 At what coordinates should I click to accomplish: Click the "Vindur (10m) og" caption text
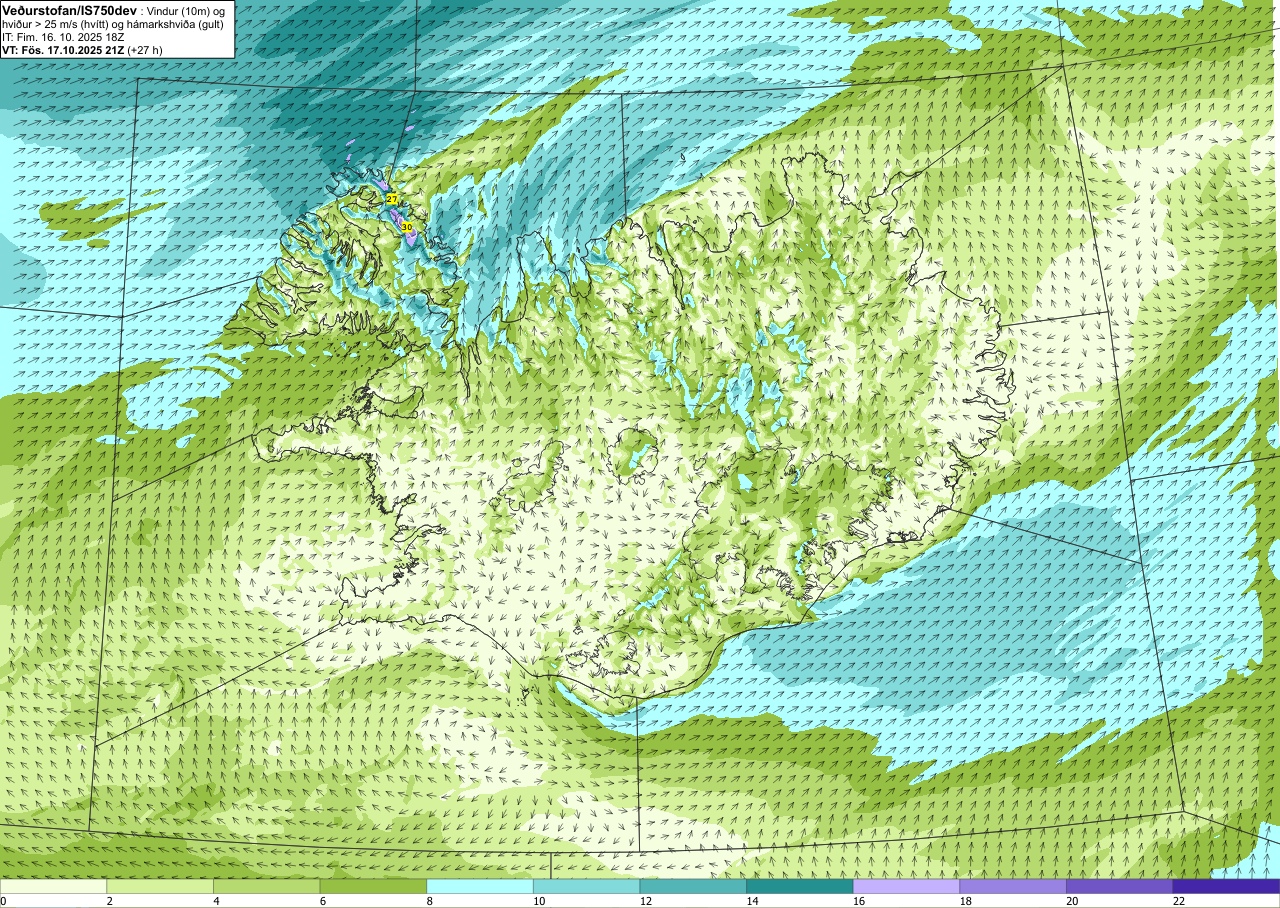coord(185,10)
